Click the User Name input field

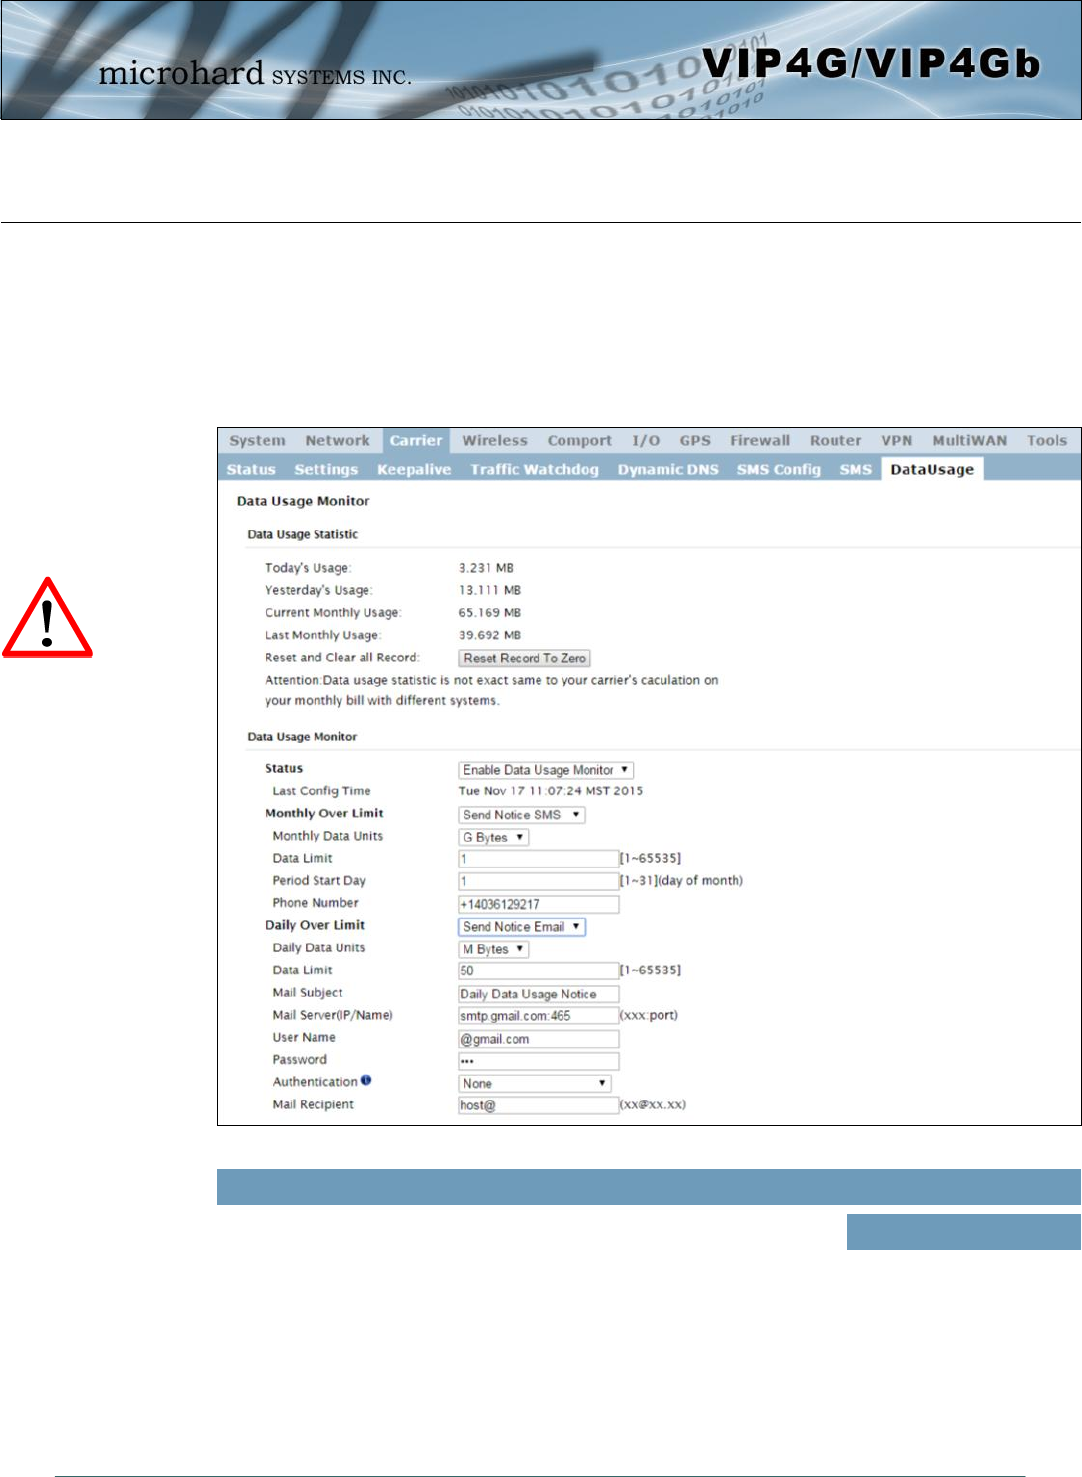coord(538,1039)
